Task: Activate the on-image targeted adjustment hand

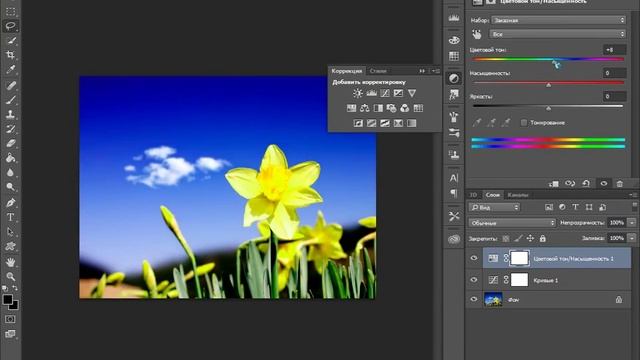Action: pyautogui.click(x=477, y=34)
